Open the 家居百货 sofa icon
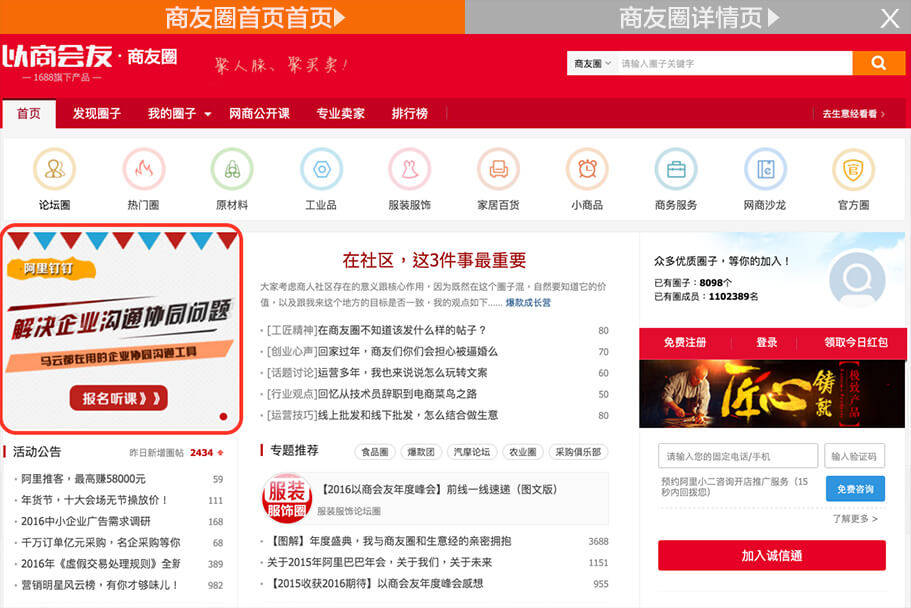Viewport: 911px width, 608px height. point(498,169)
